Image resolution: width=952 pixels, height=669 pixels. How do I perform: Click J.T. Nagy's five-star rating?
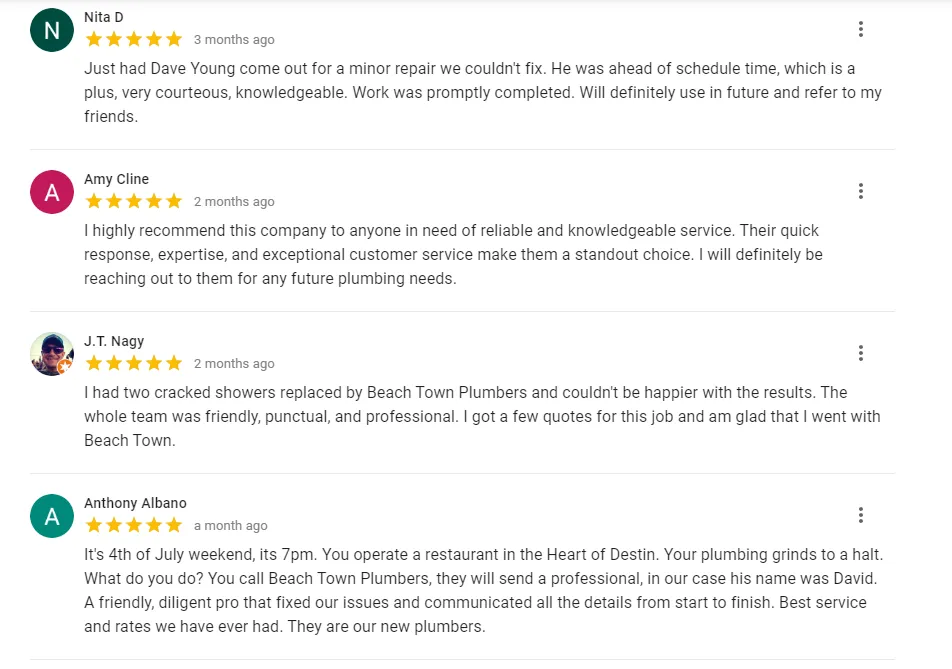[x=134, y=363]
